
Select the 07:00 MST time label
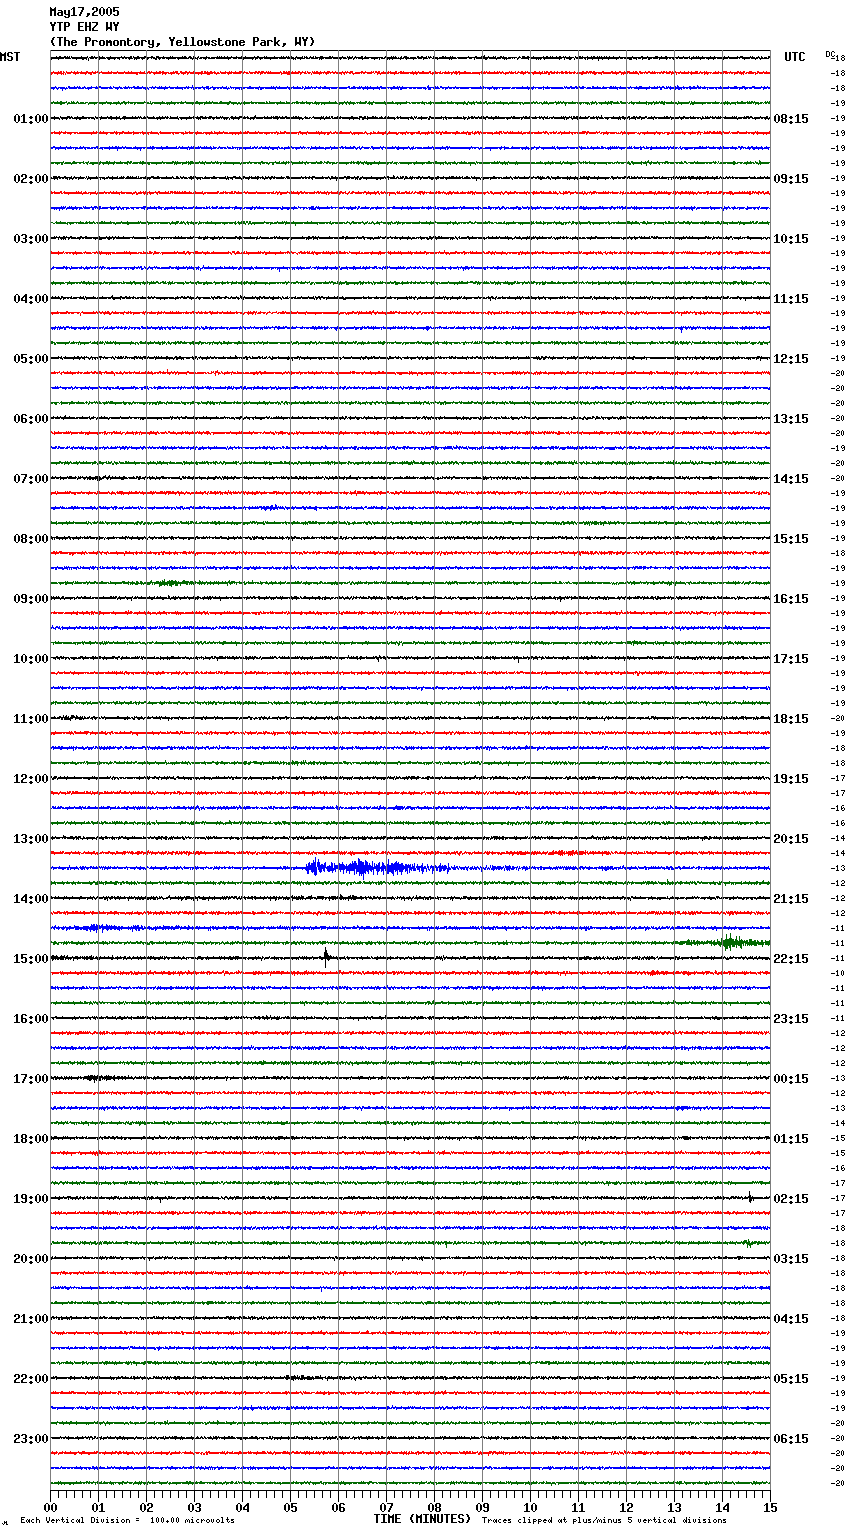(31, 479)
